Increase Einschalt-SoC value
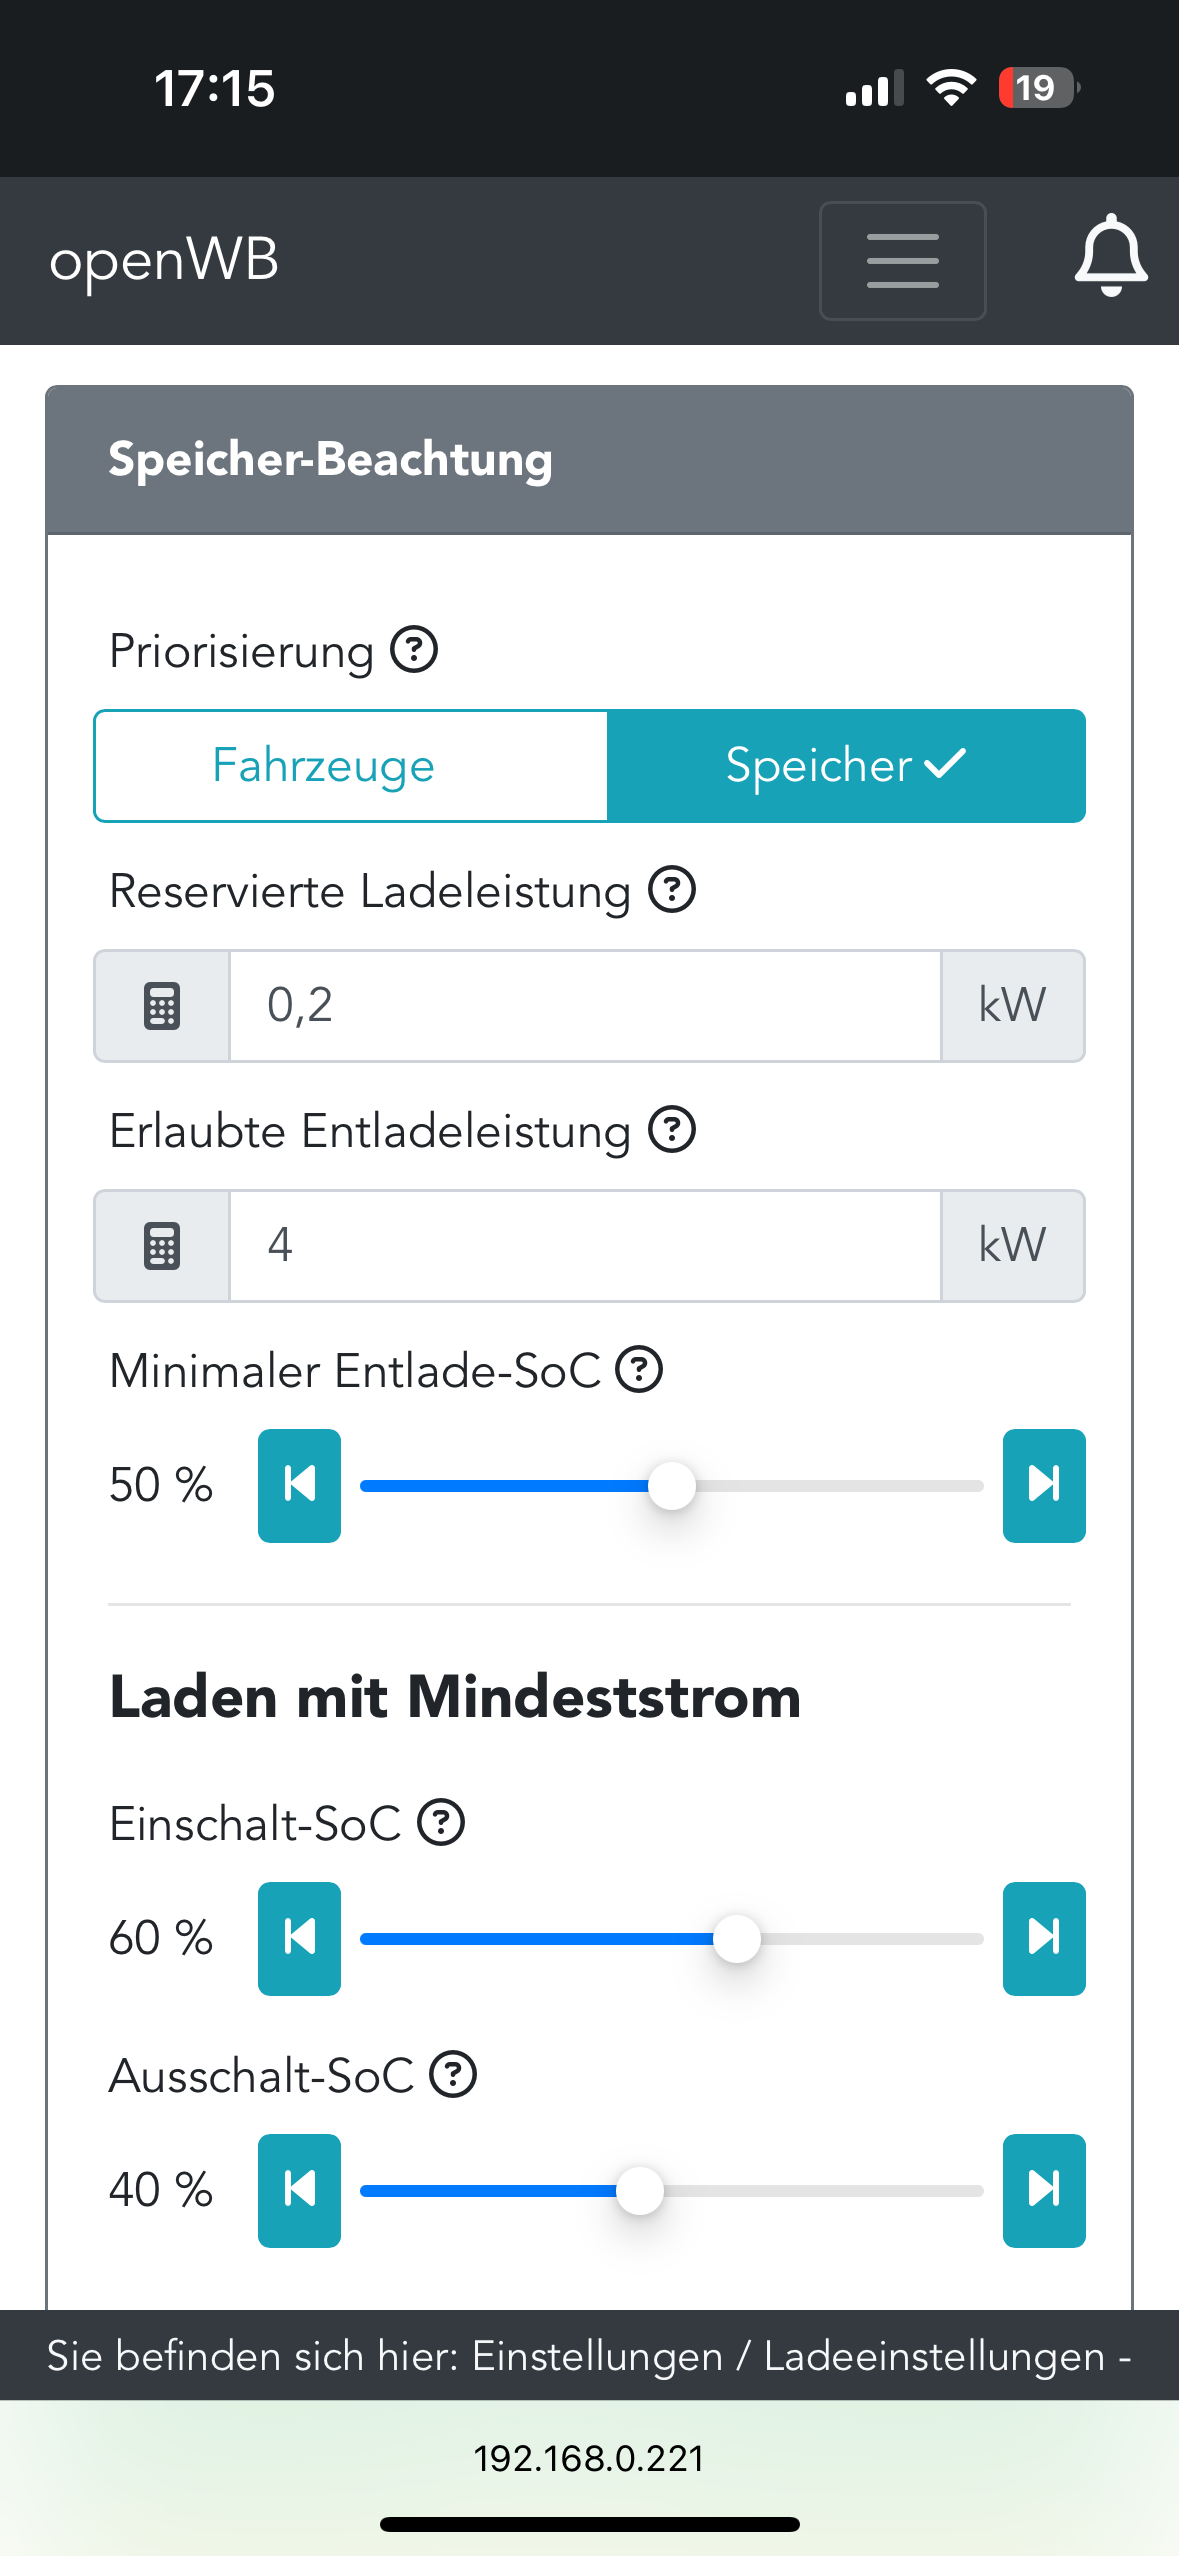 pos(1044,1938)
